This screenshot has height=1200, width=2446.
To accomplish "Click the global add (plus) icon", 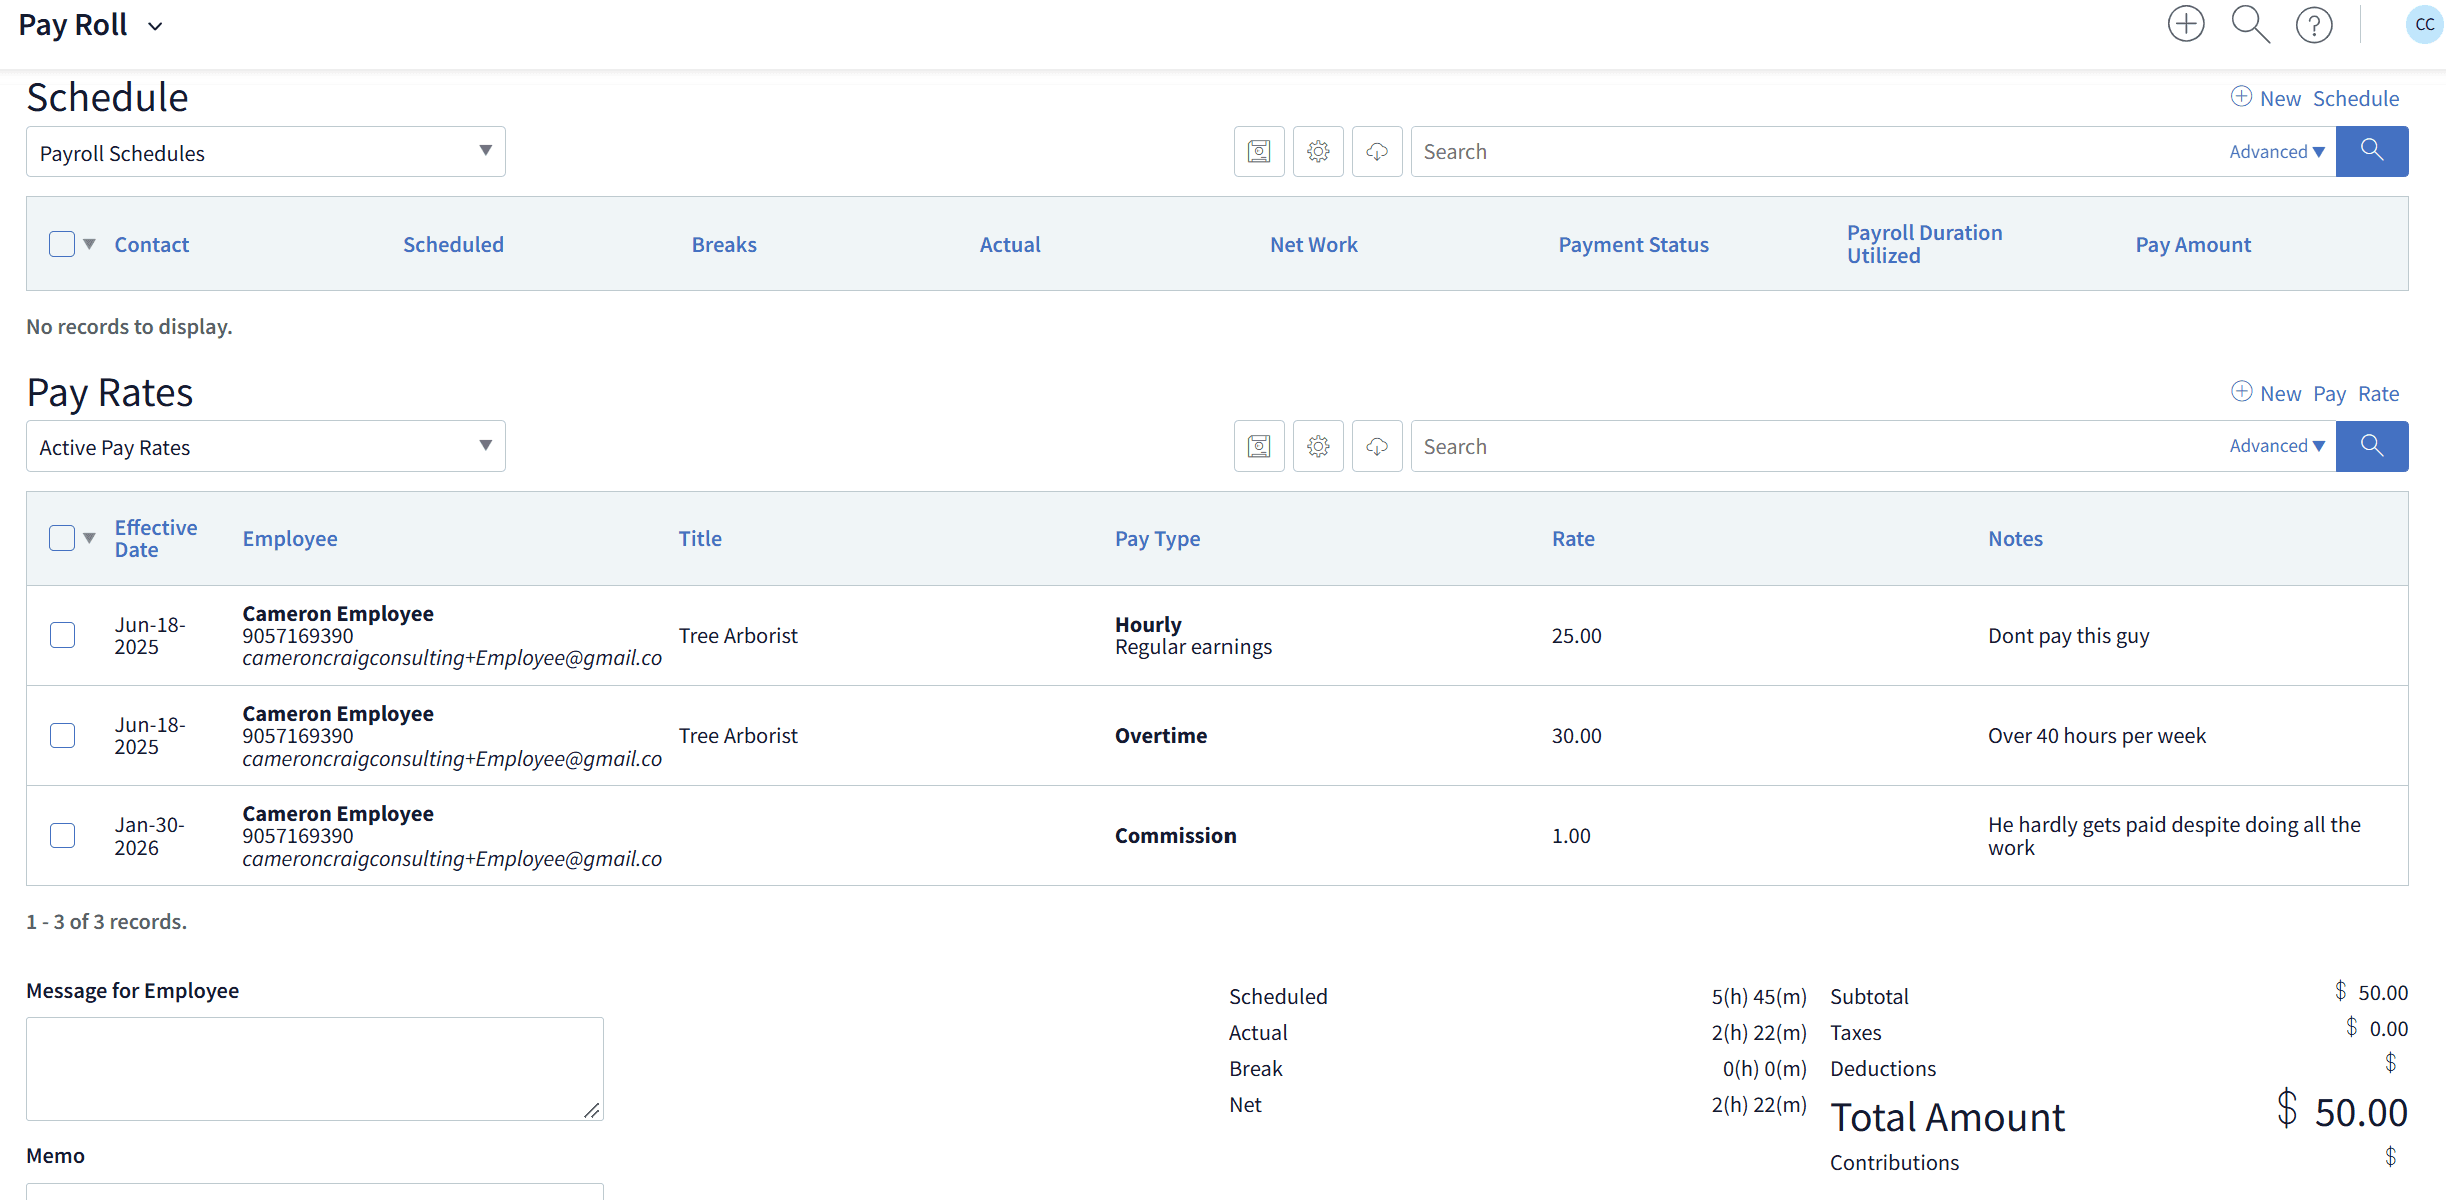I will 2186,24.
